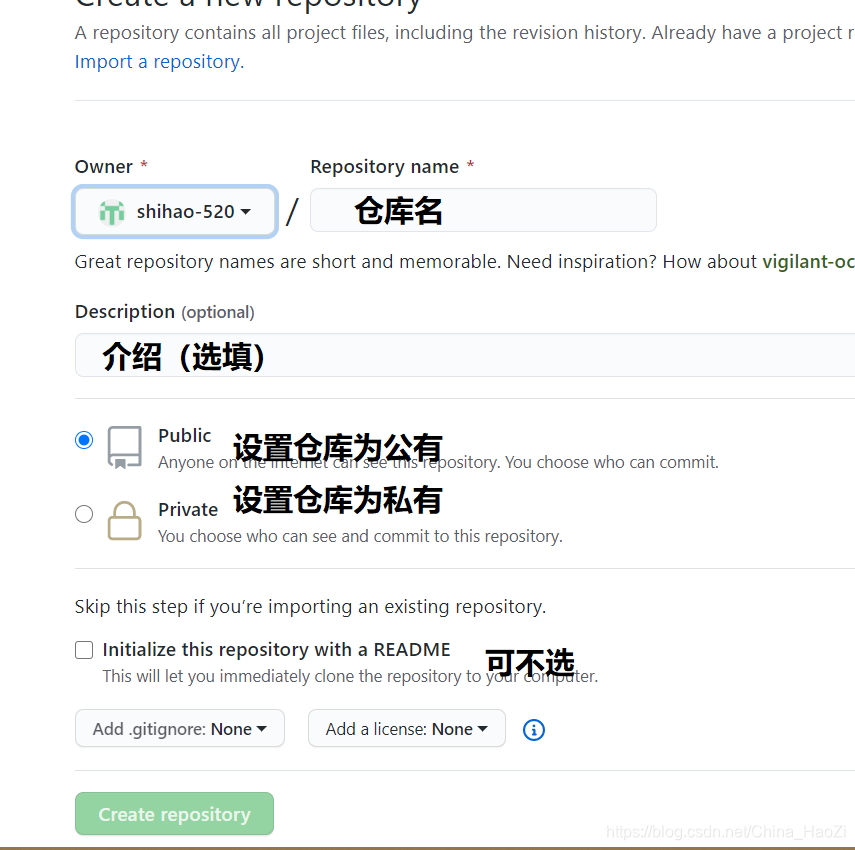Click the Owner field label

103,166
